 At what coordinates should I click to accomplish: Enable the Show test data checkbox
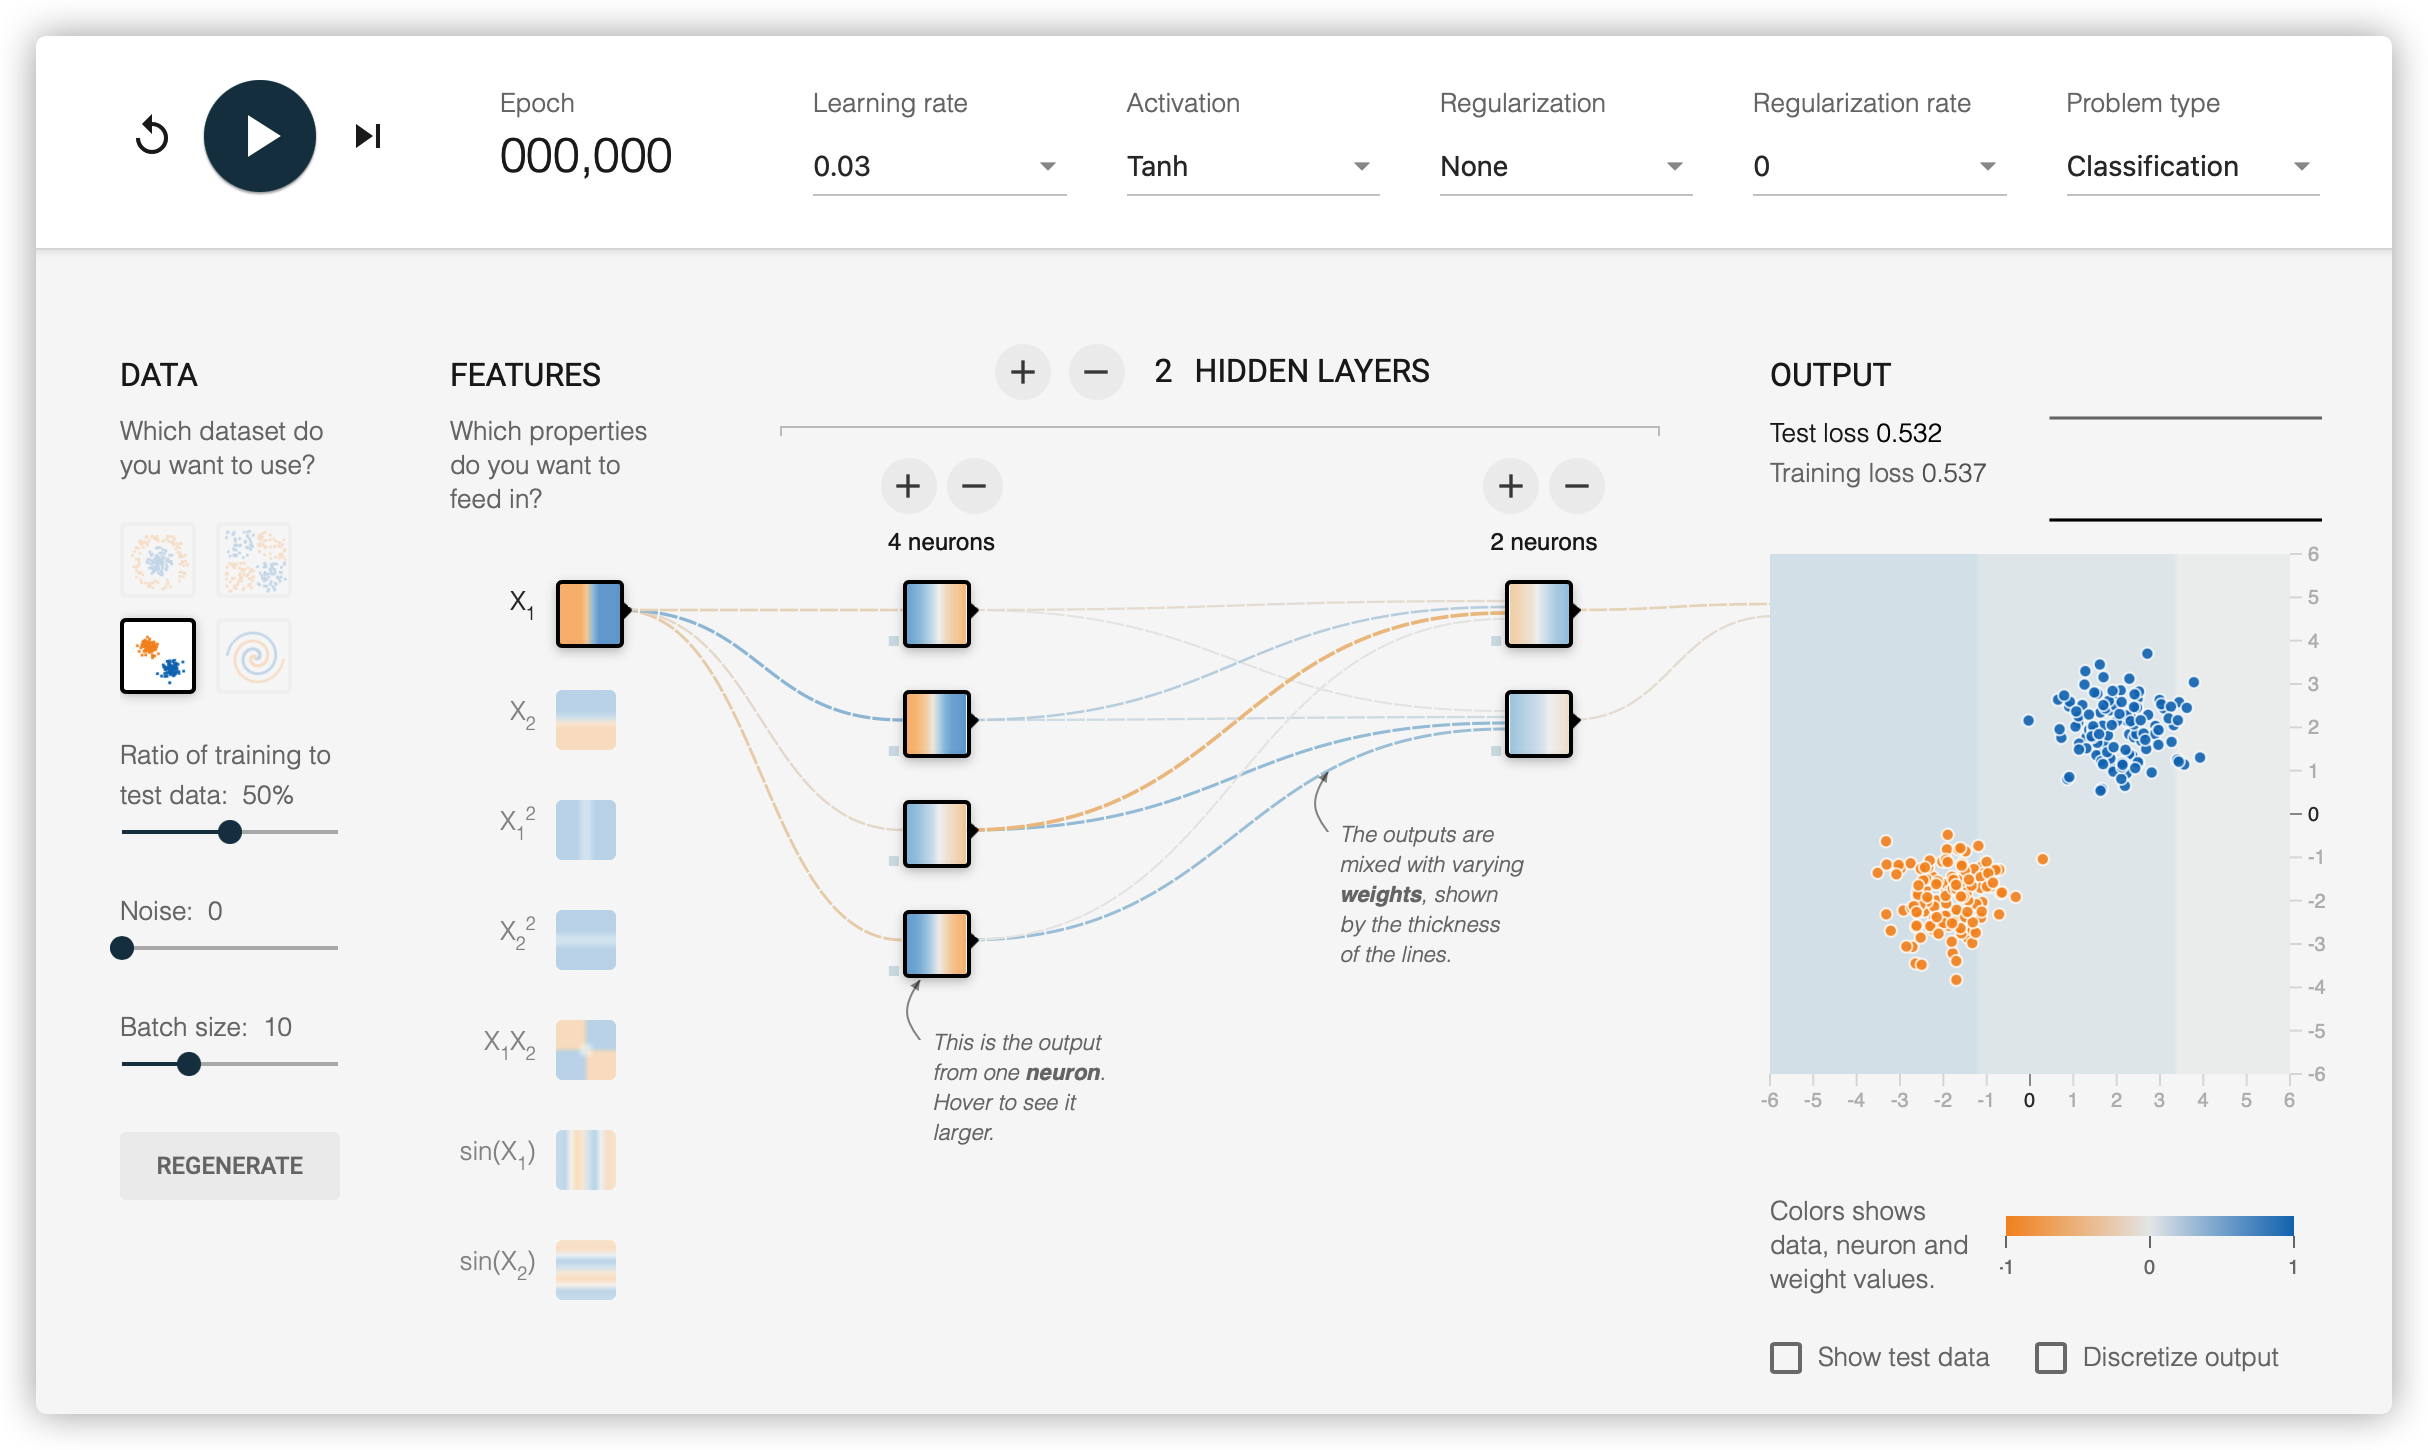point(1786,1357)
